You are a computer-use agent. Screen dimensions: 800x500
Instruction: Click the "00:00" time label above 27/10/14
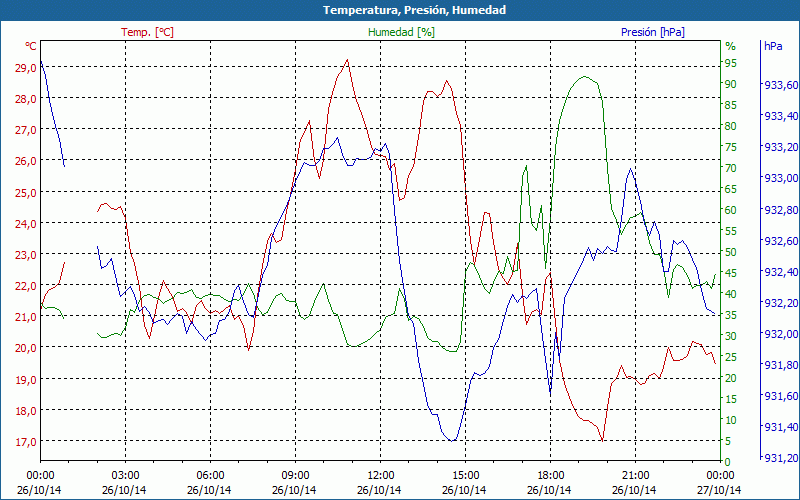tap(720, 475)
